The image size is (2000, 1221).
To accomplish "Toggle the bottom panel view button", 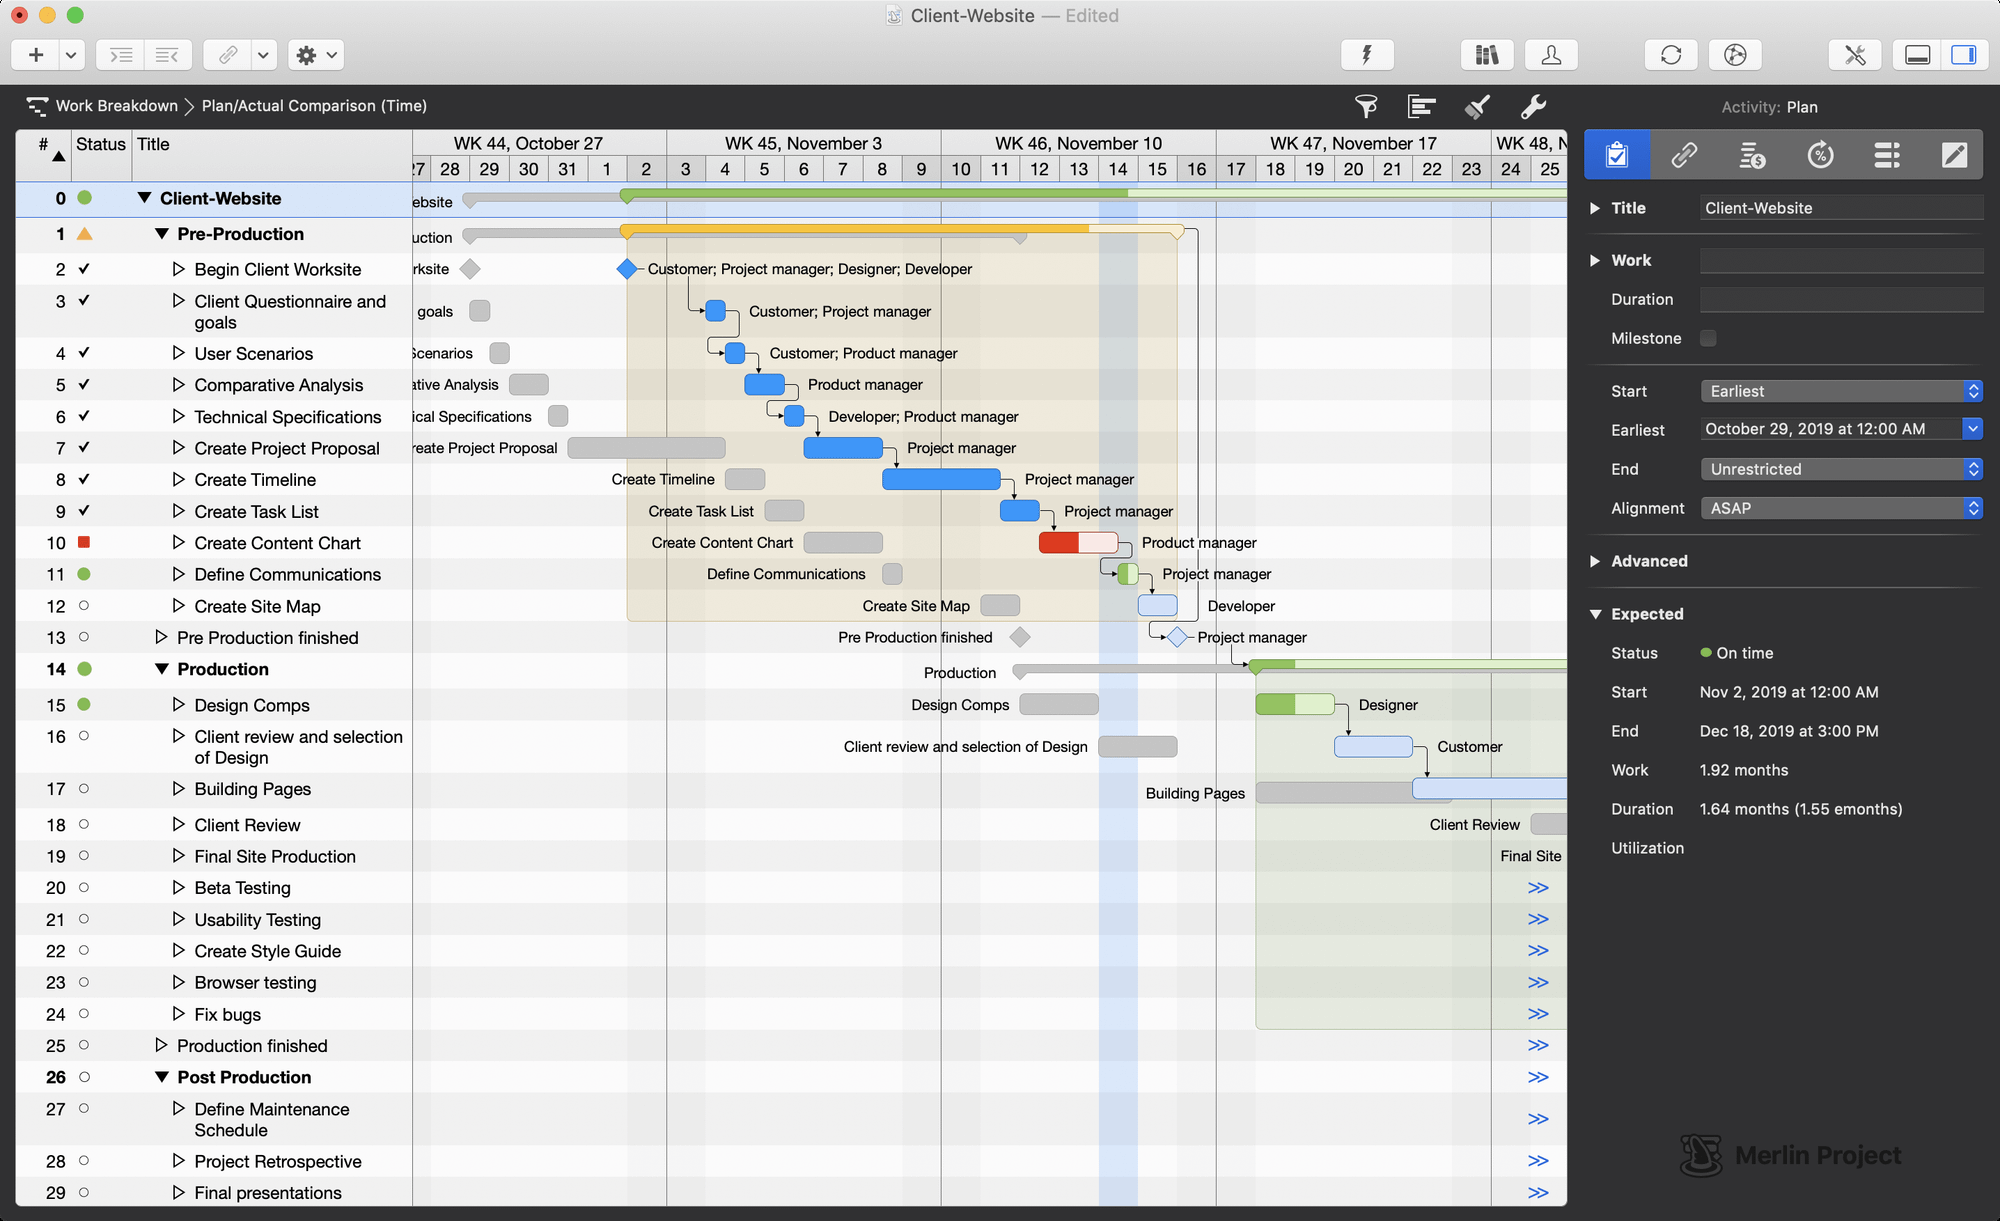I will pos(1917,55).
